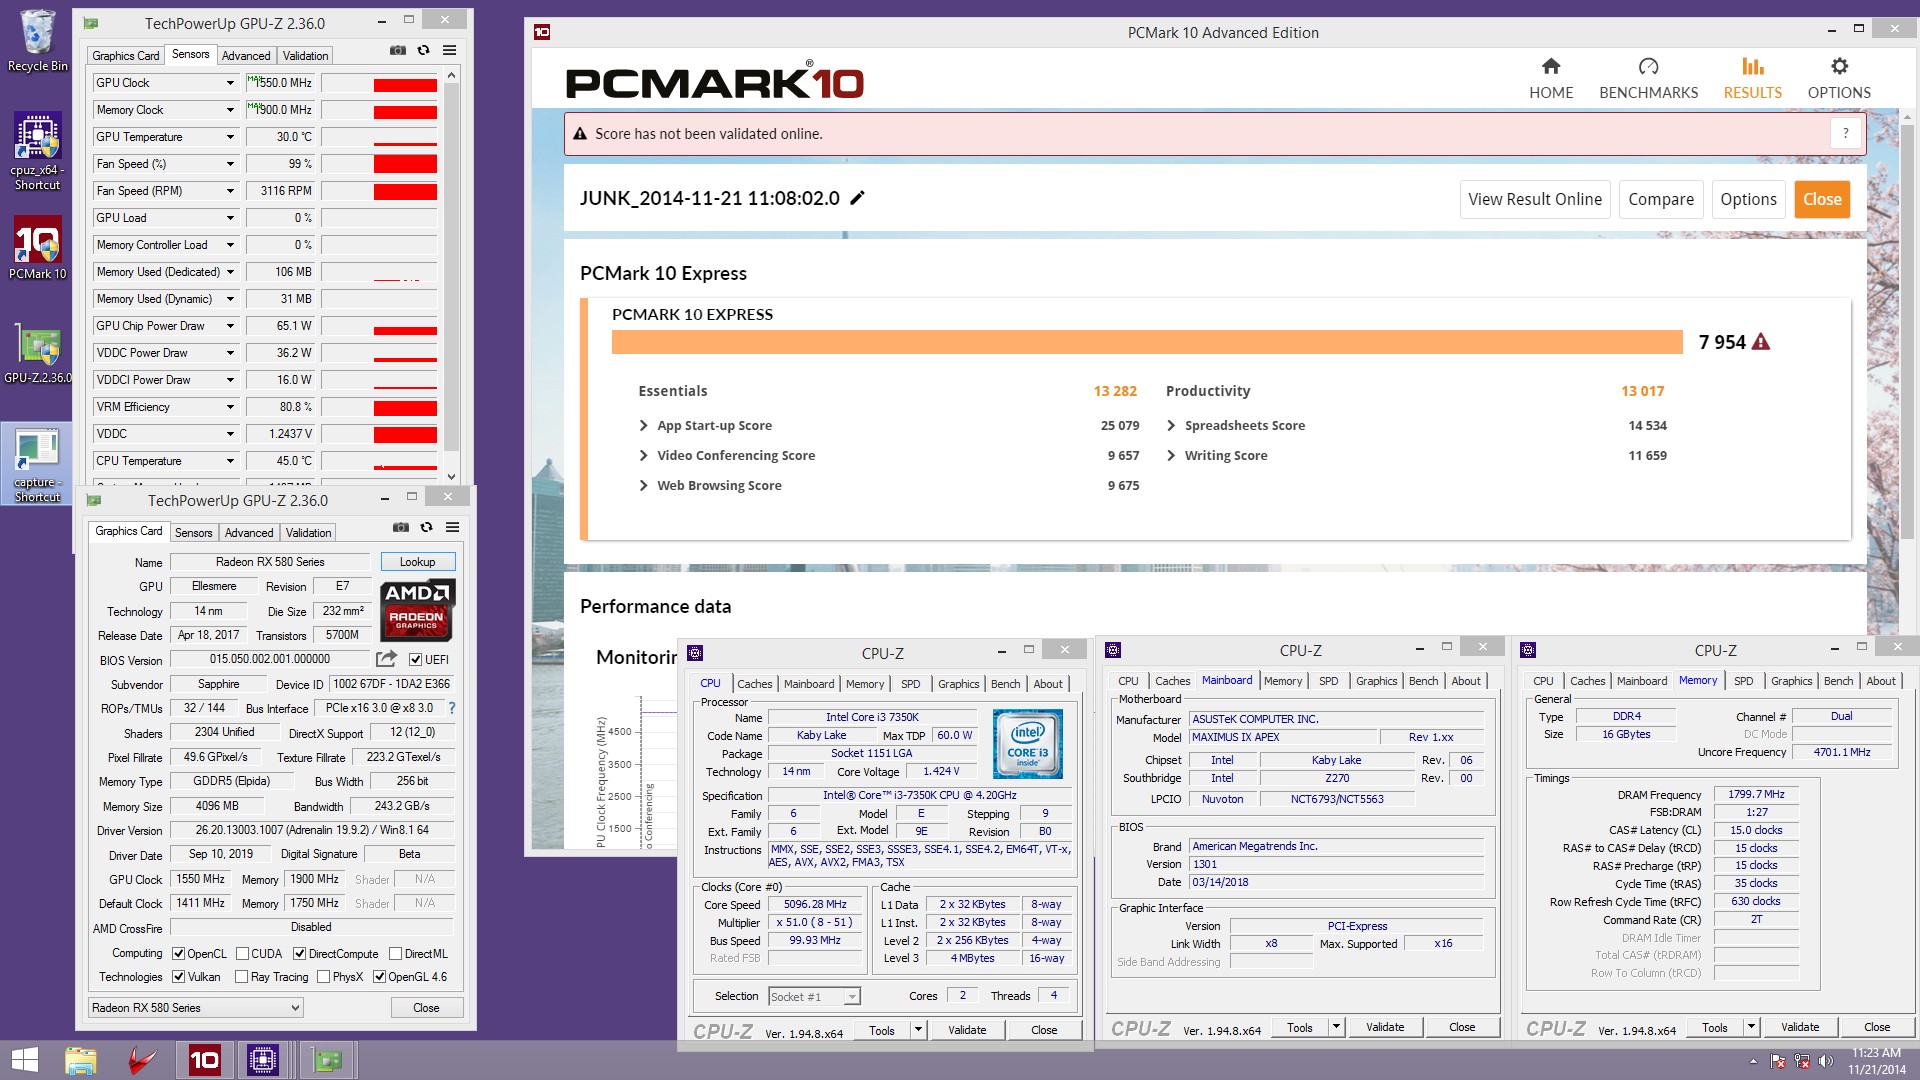Click Close button at bottom of GPU-Z Graphics Card window
1920x1080 pixels.
tap(426, 1008)
